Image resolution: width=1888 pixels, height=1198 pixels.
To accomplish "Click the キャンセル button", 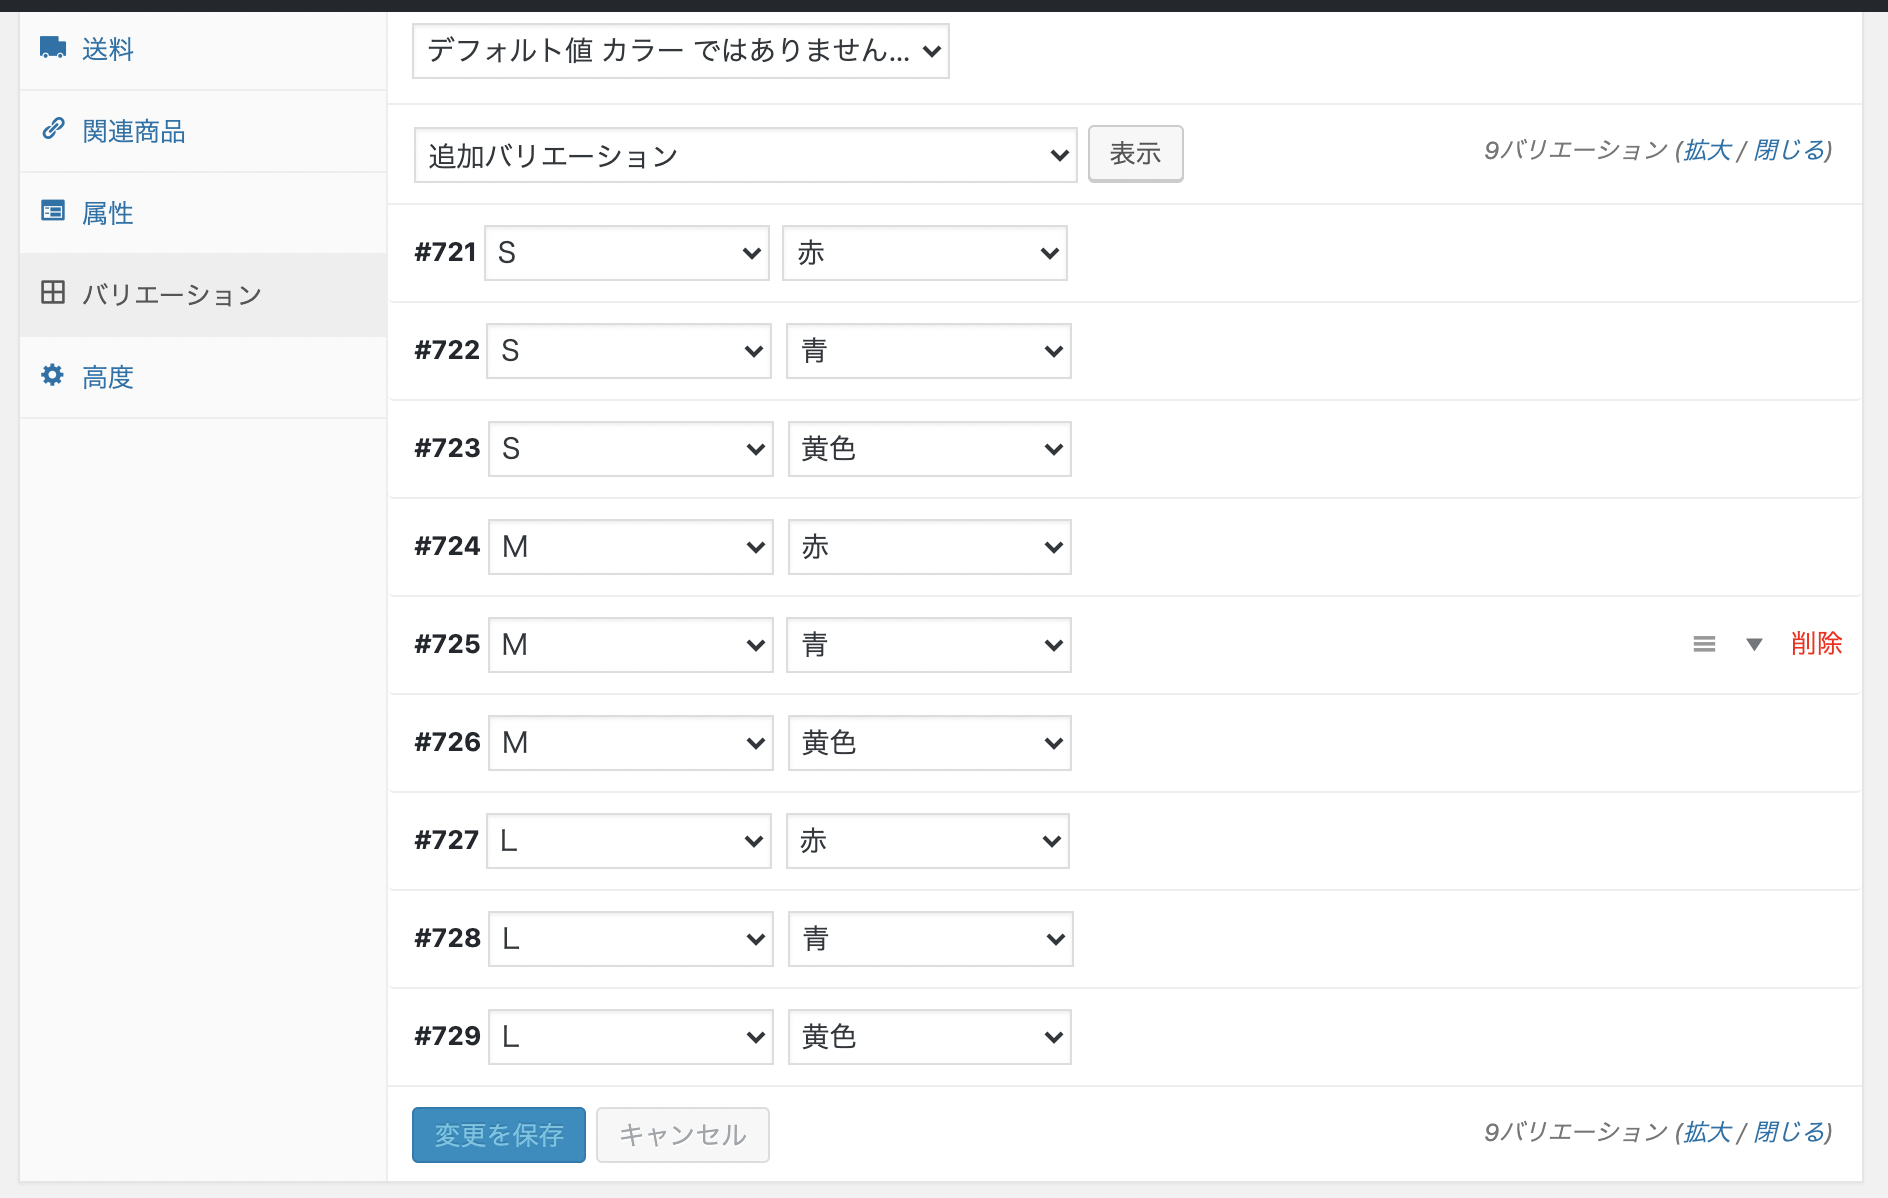I will 683,1135.
